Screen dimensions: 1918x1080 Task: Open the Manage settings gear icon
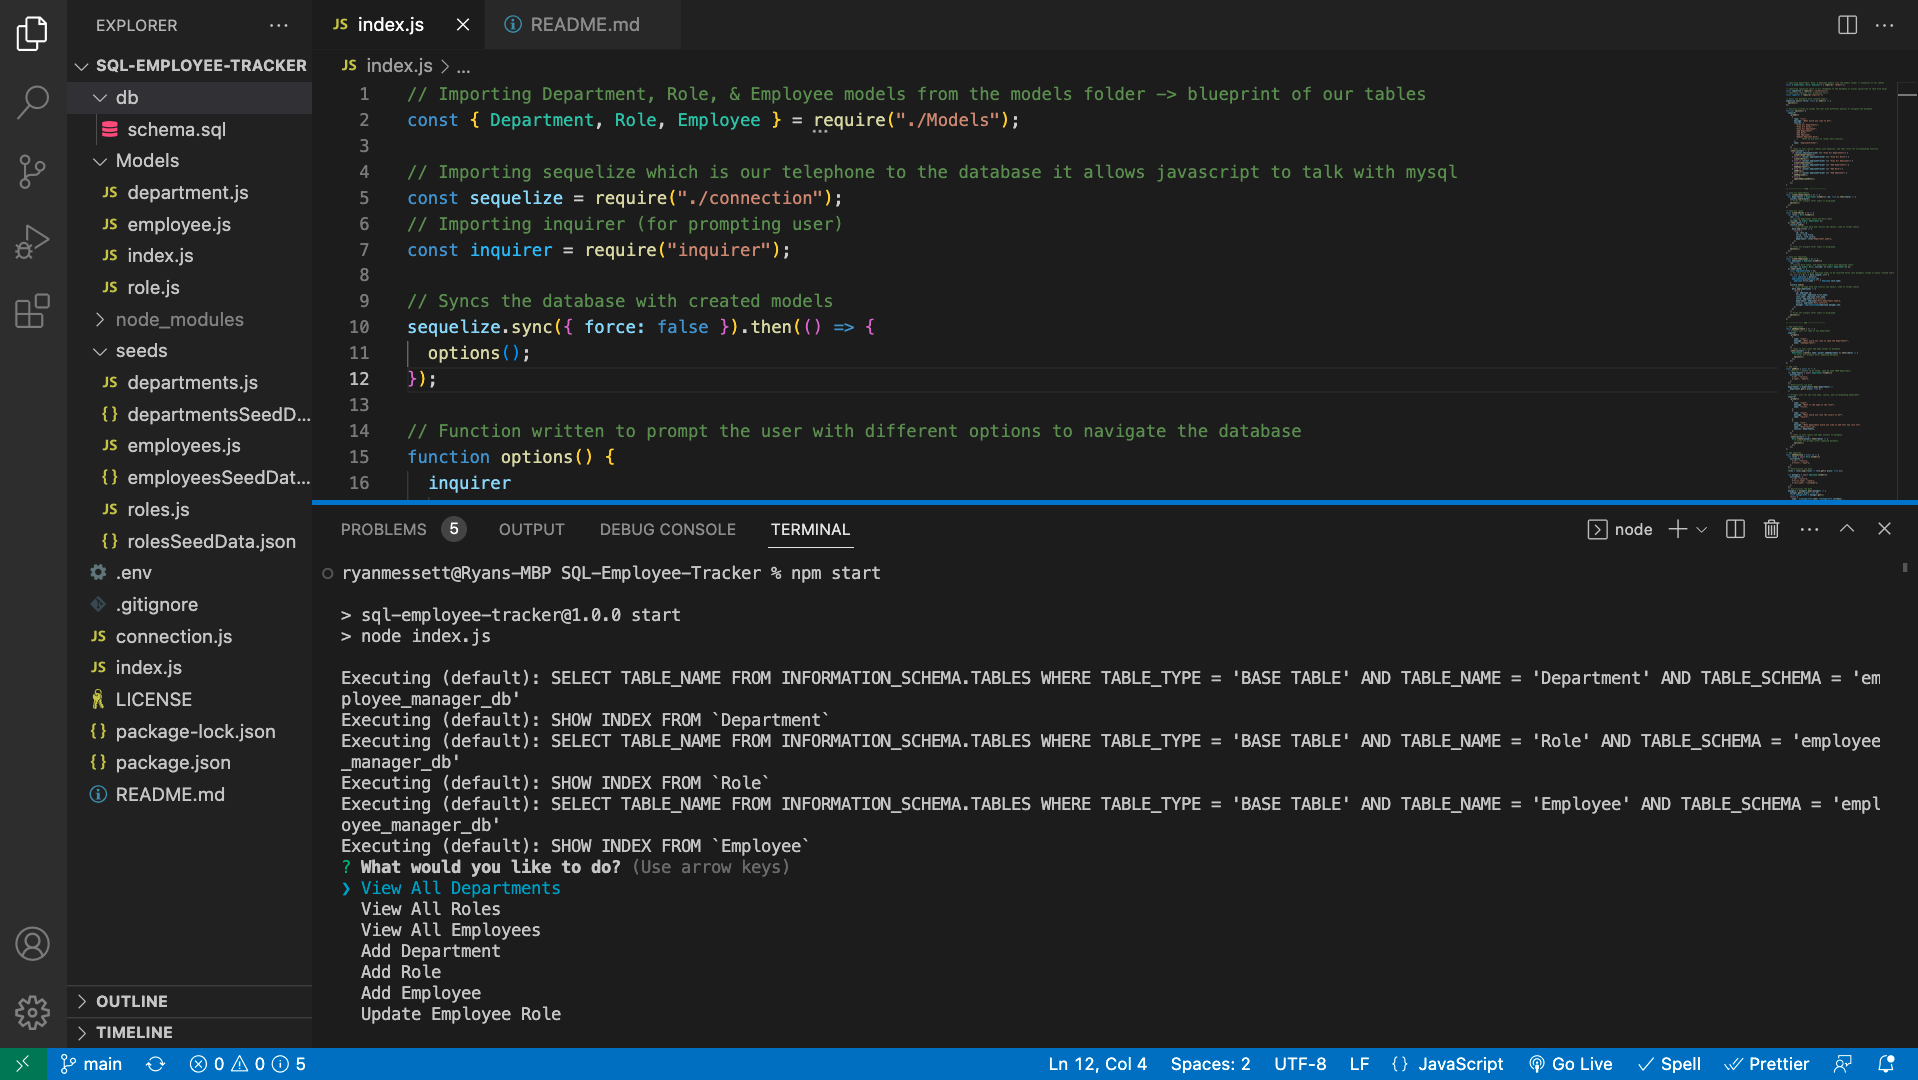[x=33, y=1013]
